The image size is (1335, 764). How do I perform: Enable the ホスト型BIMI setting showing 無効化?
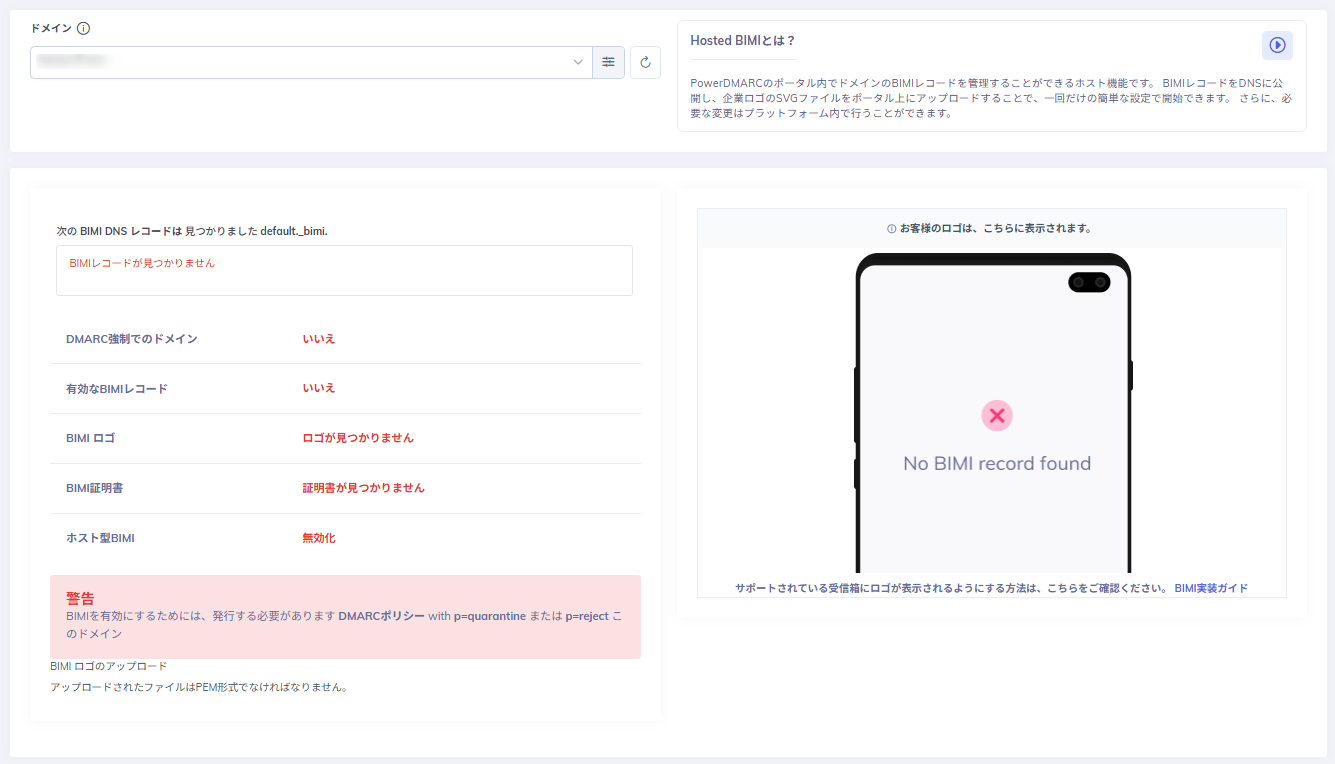318,537
